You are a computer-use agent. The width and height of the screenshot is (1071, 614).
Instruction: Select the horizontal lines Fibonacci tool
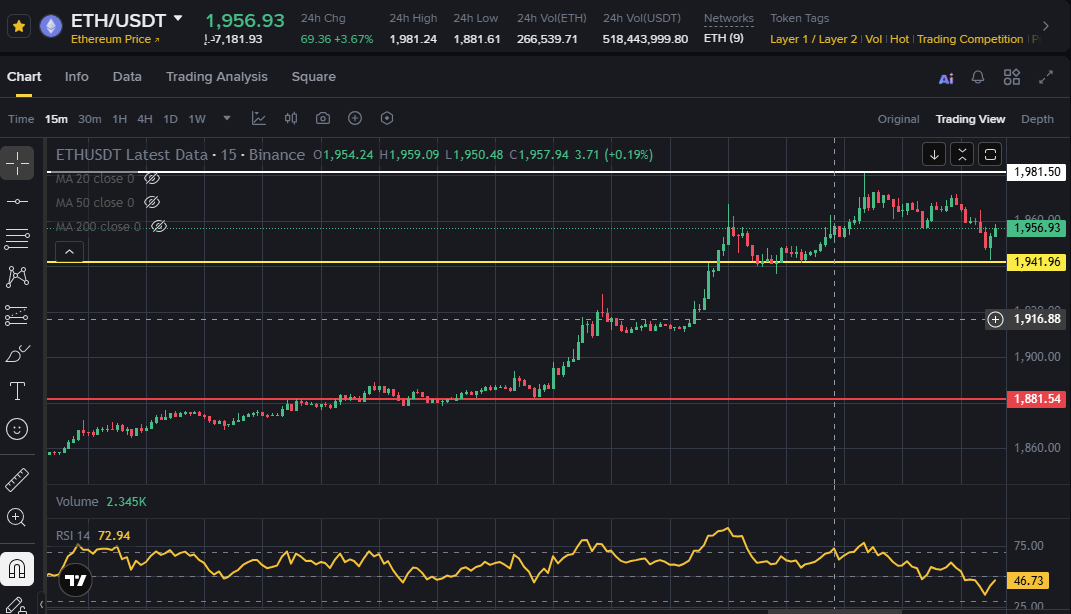click(x=17, y=239)
